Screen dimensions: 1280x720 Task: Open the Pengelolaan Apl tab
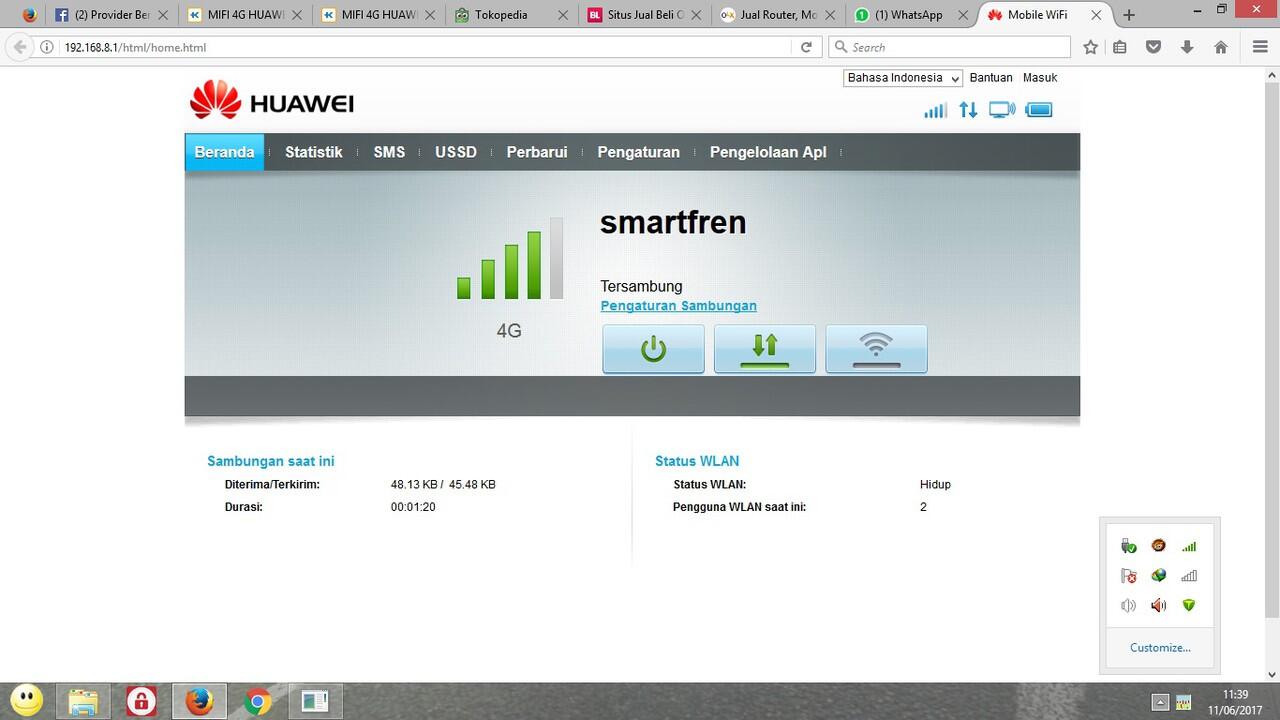[x=768, y=152]
